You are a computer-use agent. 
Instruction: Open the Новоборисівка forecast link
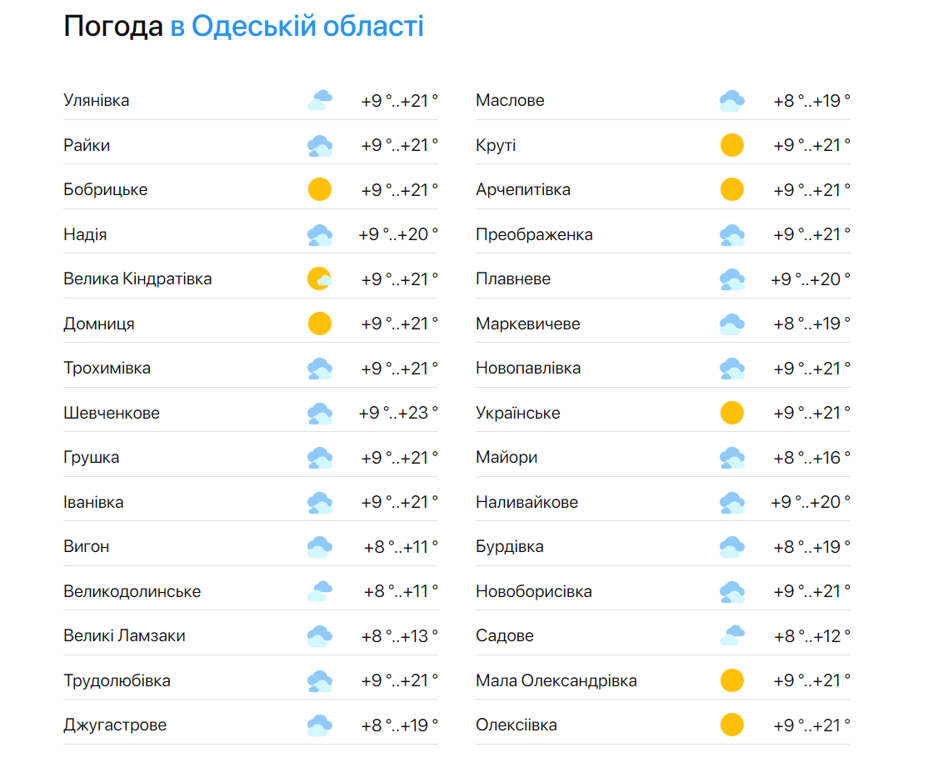pyautogui.click(x=534, y=592)
